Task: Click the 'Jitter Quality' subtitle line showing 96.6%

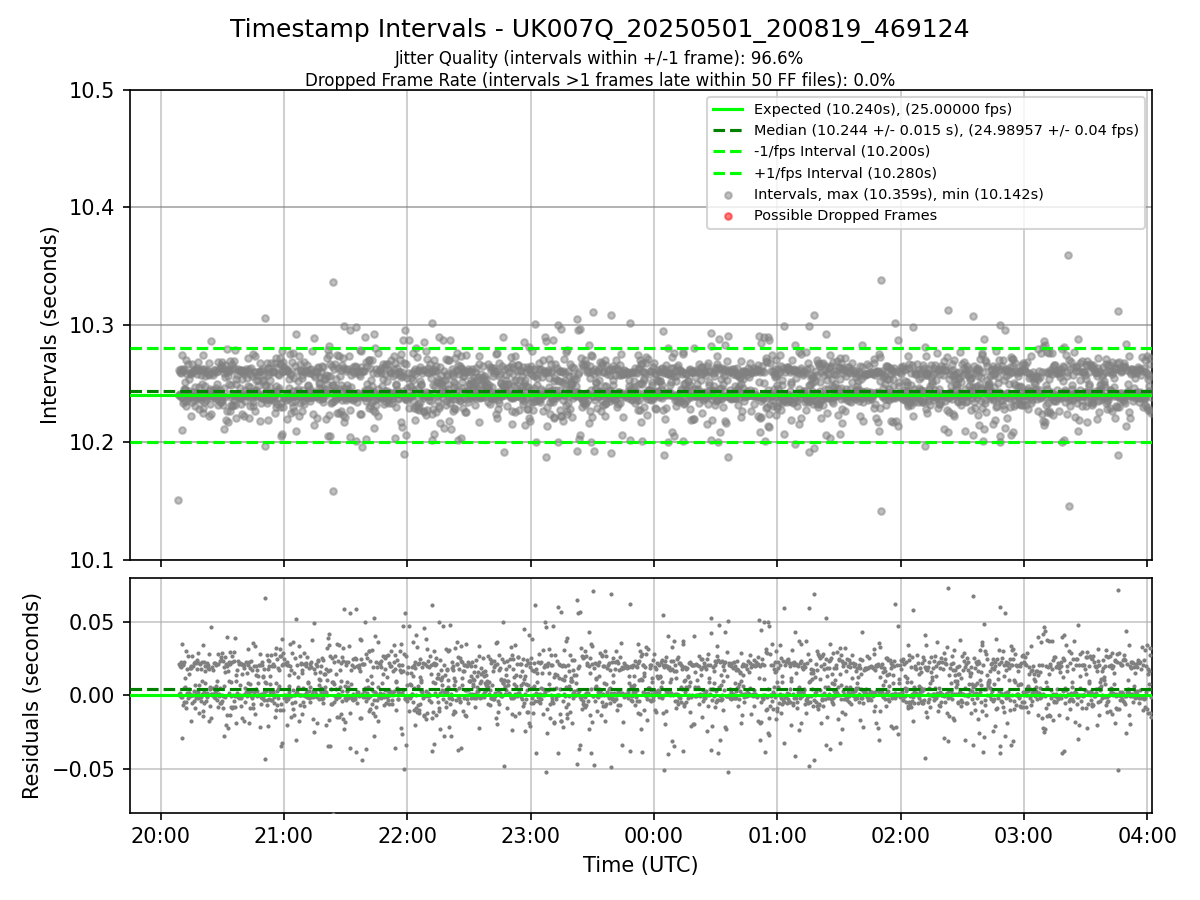Action: 599,58
